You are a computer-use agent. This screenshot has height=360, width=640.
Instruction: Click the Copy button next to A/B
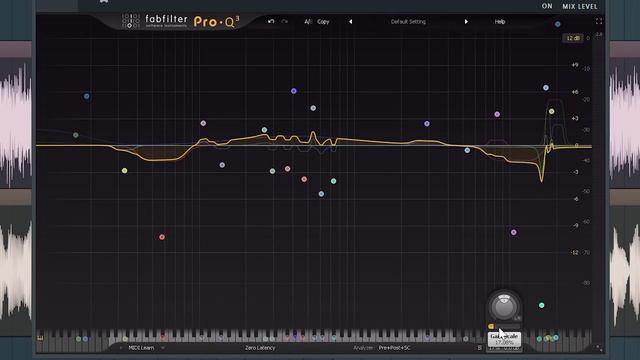coord(323,22)
